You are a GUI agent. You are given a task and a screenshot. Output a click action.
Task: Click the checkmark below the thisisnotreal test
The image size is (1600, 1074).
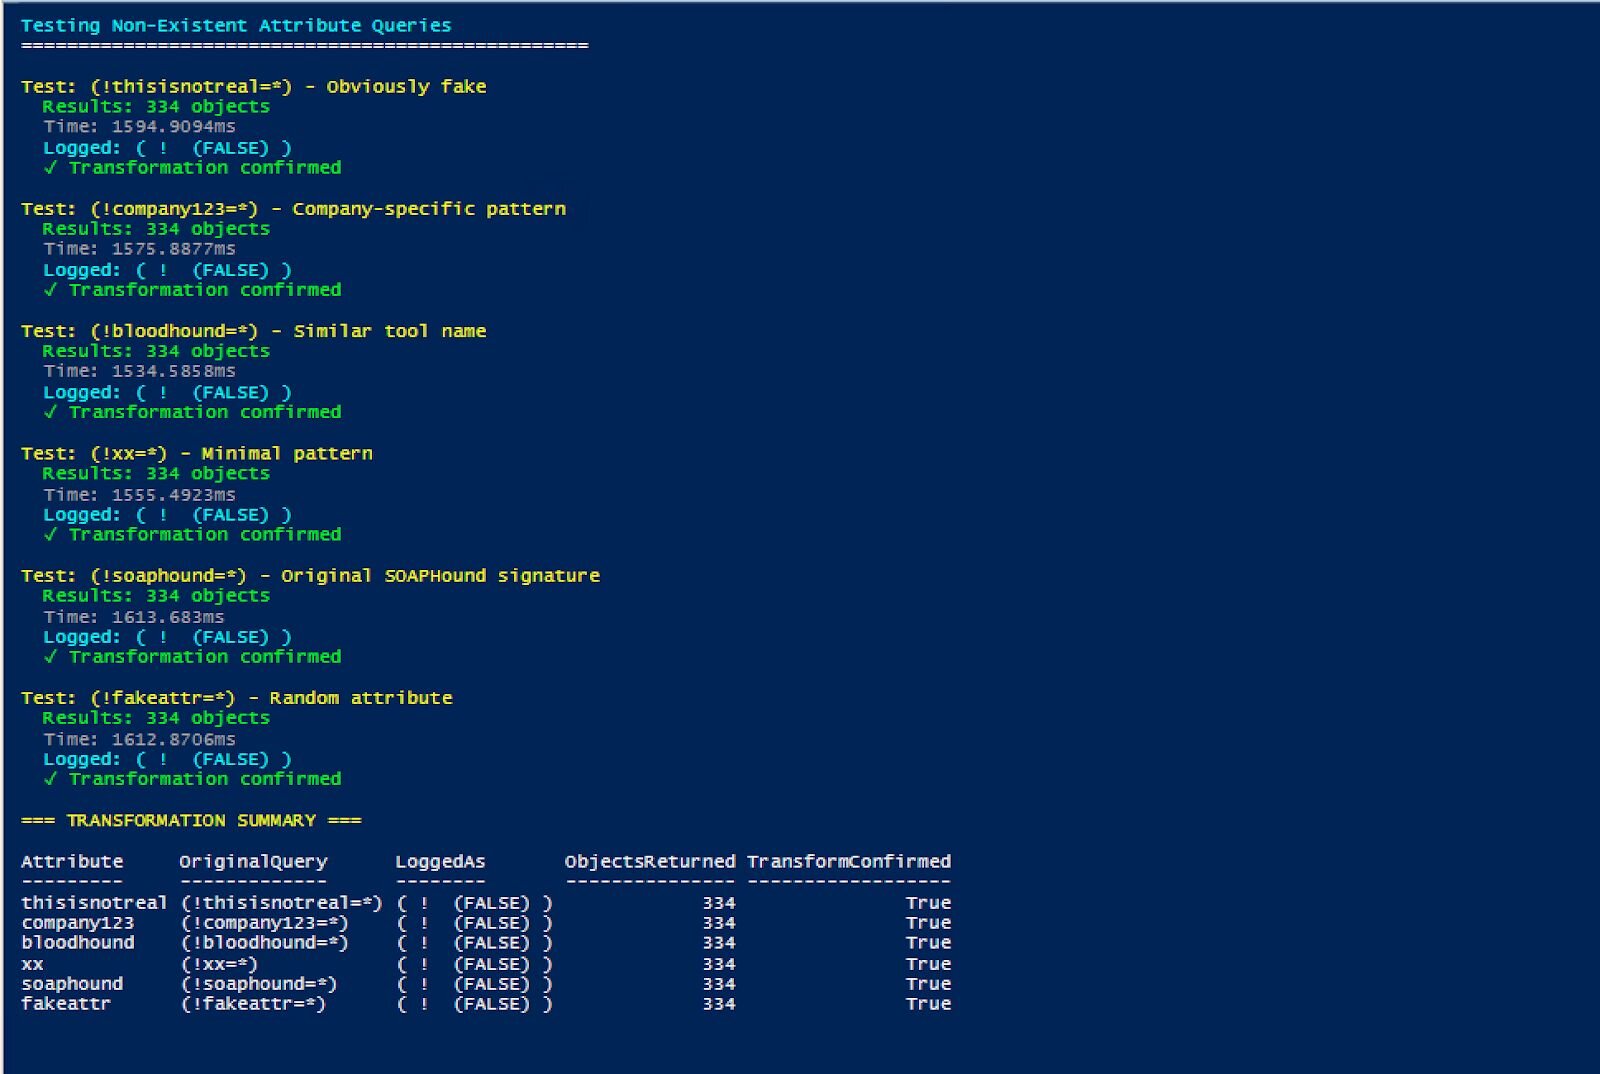50,168
